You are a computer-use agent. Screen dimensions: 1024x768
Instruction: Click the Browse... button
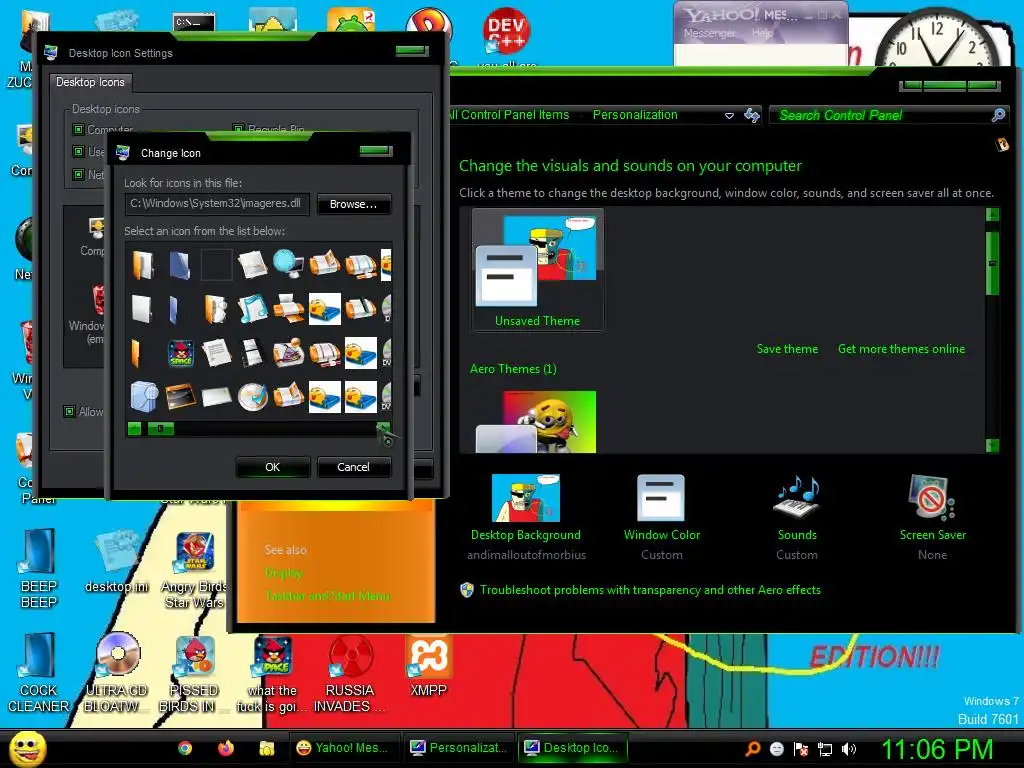[x=353, y=204]
